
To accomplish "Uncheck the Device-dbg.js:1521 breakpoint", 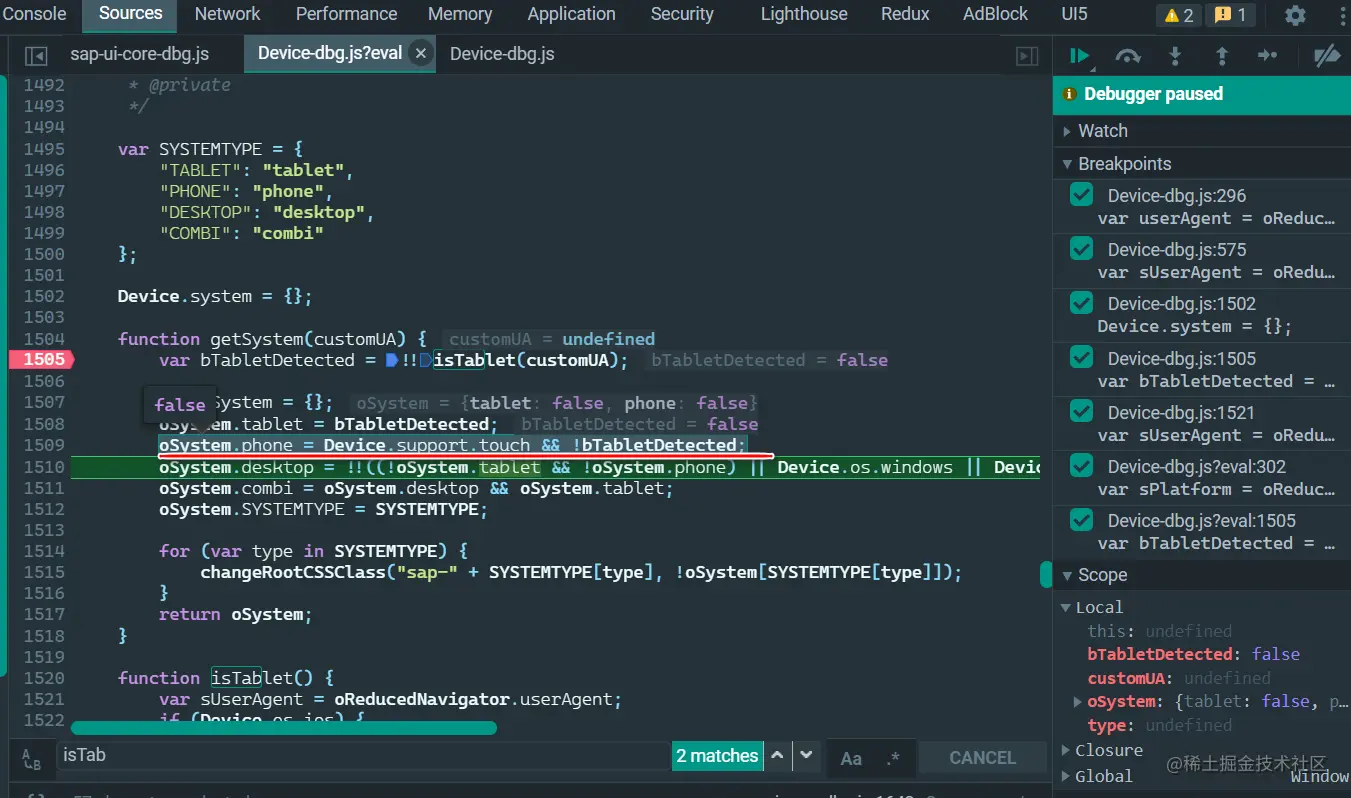I will point(1081,412).
